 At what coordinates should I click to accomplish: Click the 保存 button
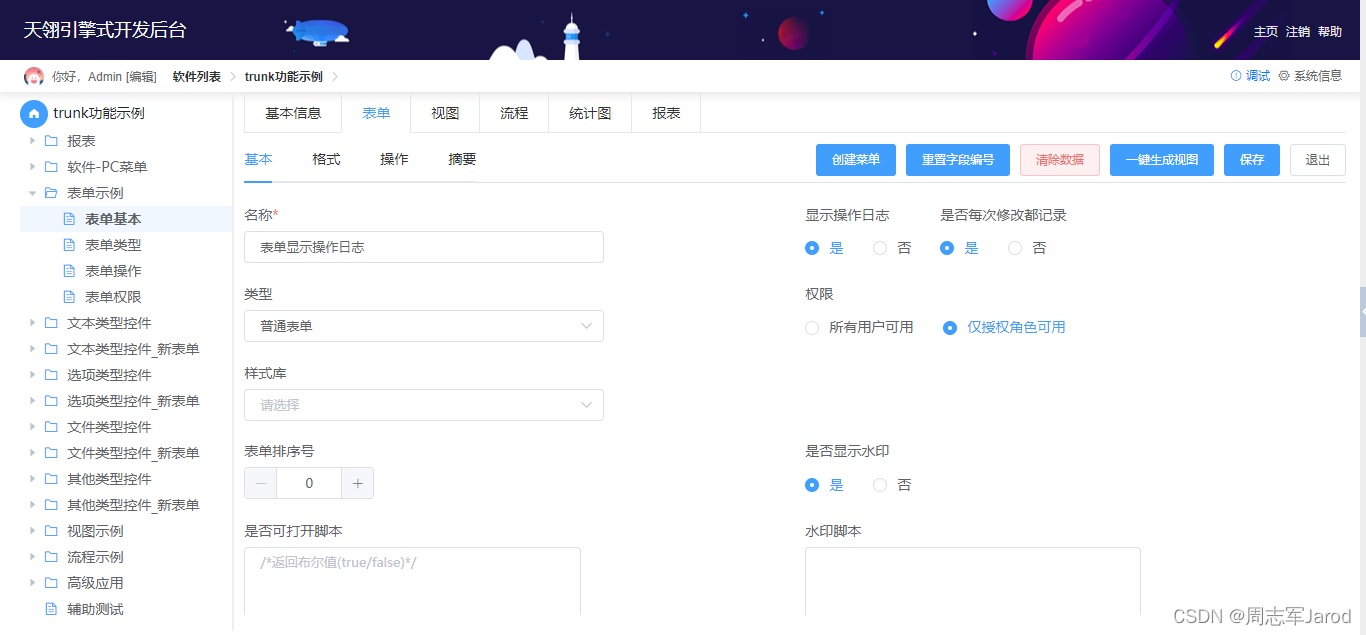coord(1252,160)
